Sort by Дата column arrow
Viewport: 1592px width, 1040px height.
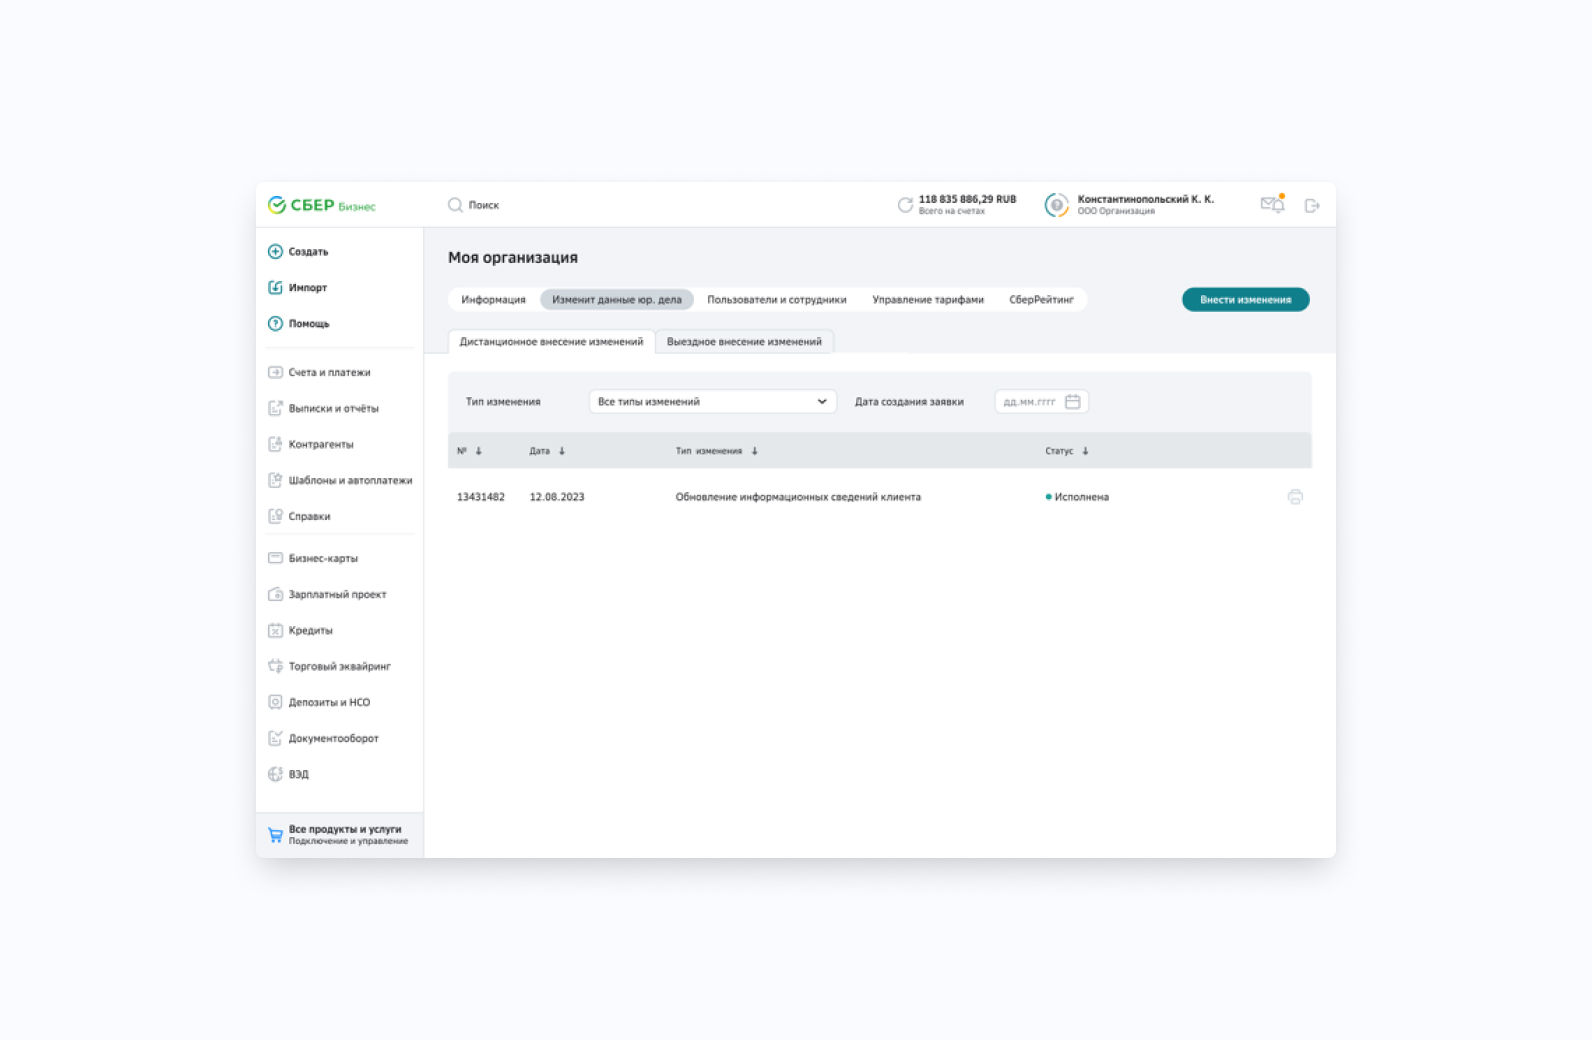click(x=562, y=451)
